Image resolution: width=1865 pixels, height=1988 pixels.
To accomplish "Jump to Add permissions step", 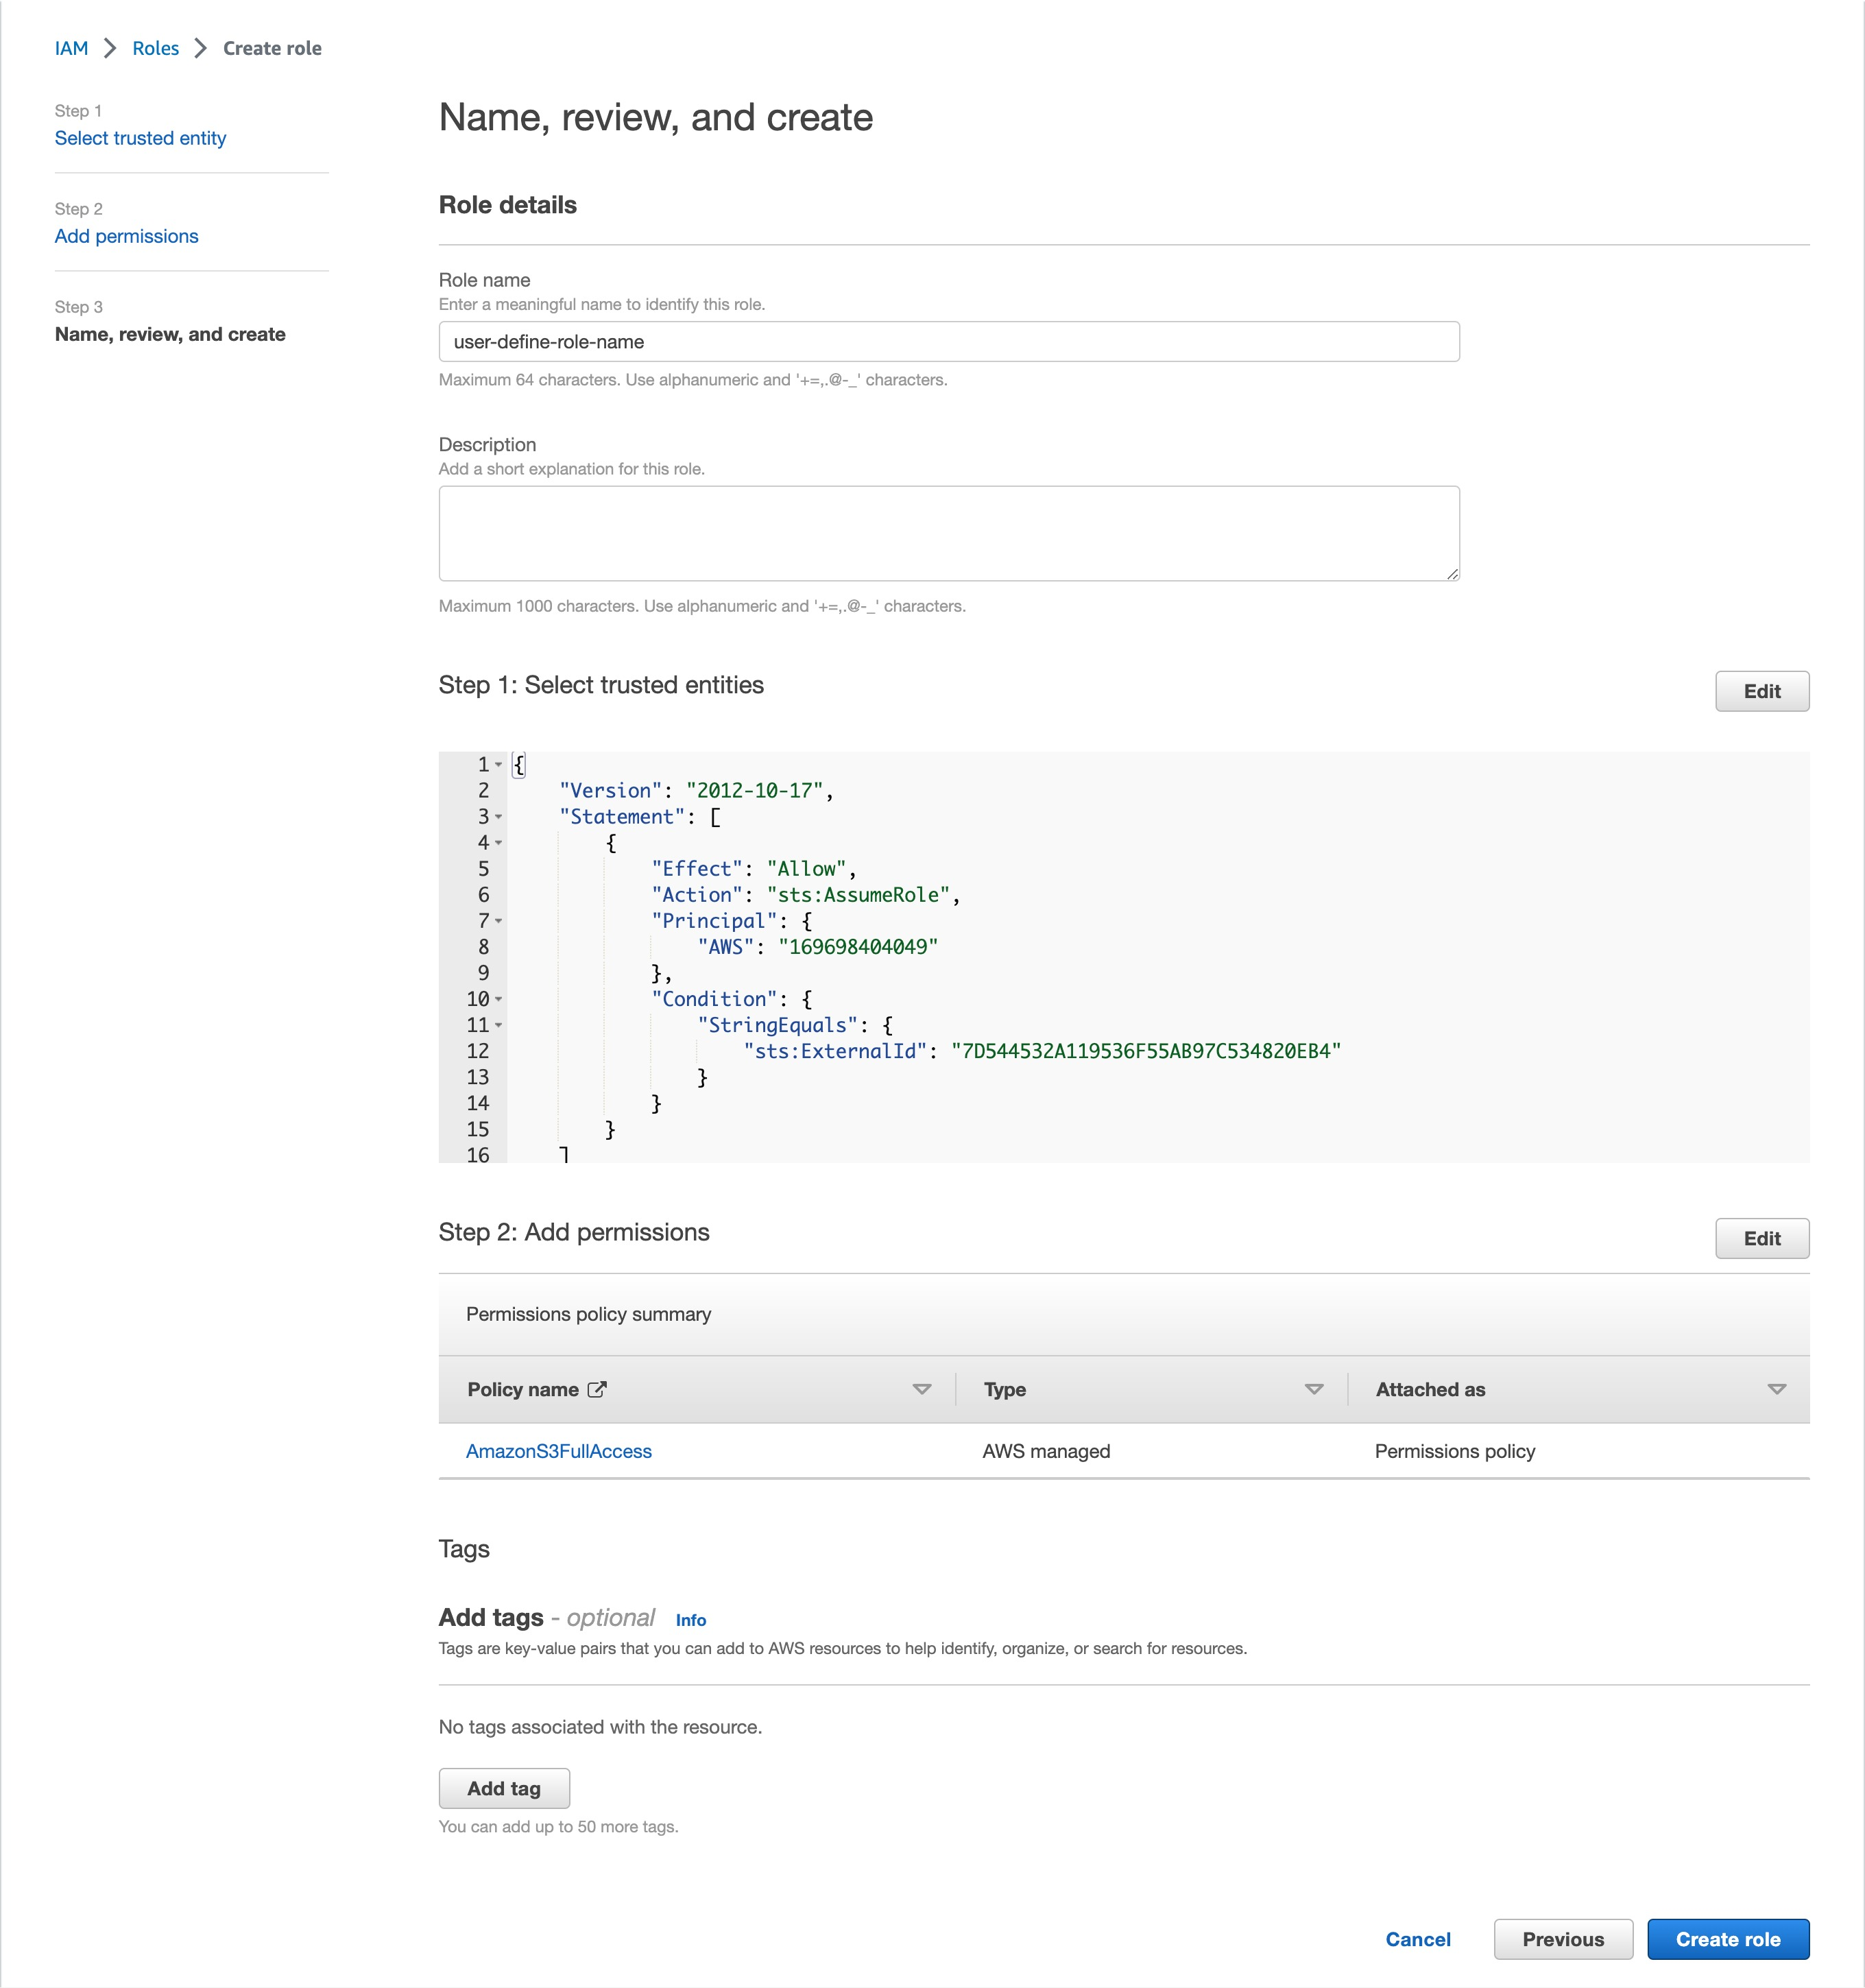I will coord(126,236).
